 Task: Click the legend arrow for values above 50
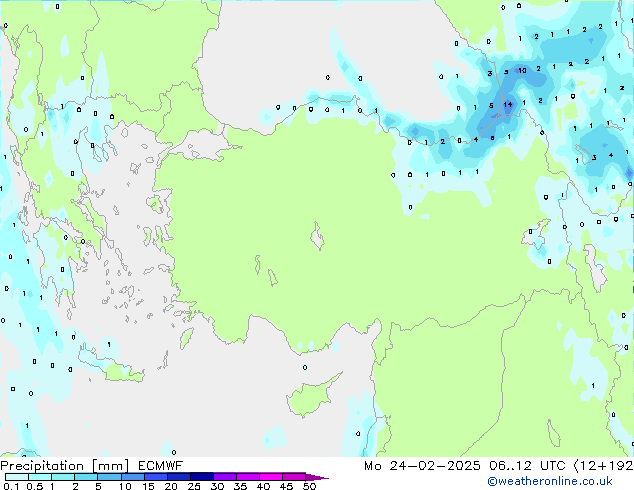(x=317, y=477)
